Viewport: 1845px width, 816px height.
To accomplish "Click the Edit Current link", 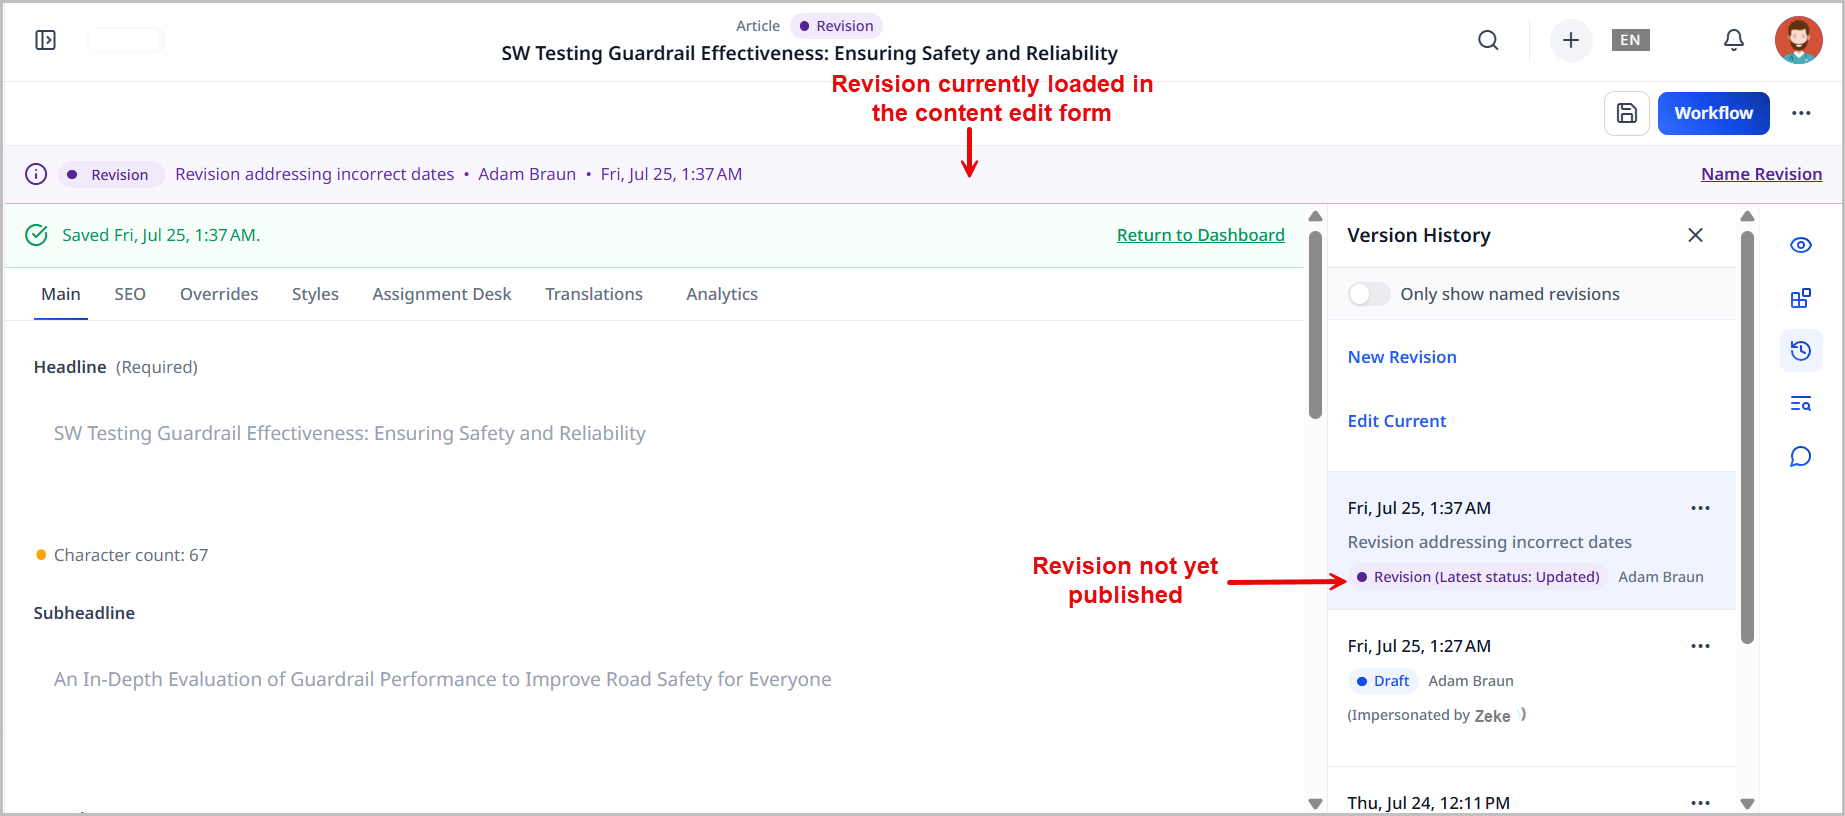I will [1397, 421].
